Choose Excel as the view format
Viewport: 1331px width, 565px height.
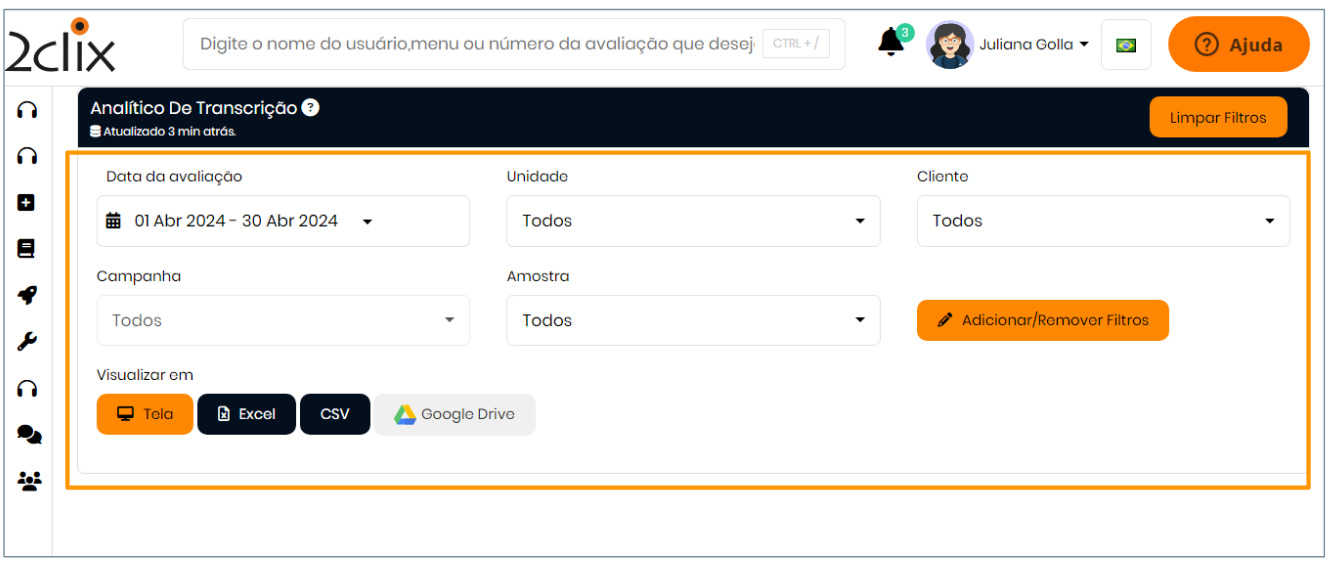point(247,414)
